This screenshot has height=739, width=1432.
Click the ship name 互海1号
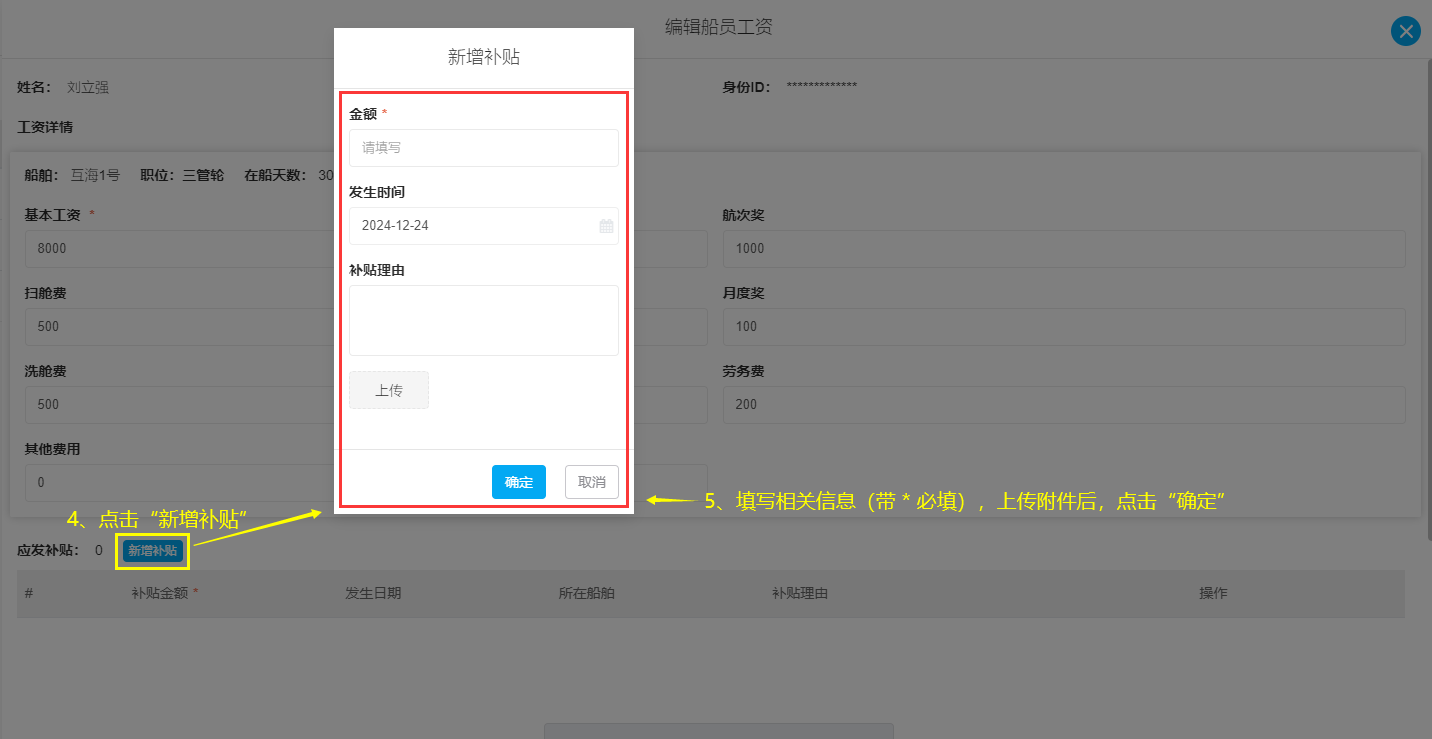coord(95,175)
